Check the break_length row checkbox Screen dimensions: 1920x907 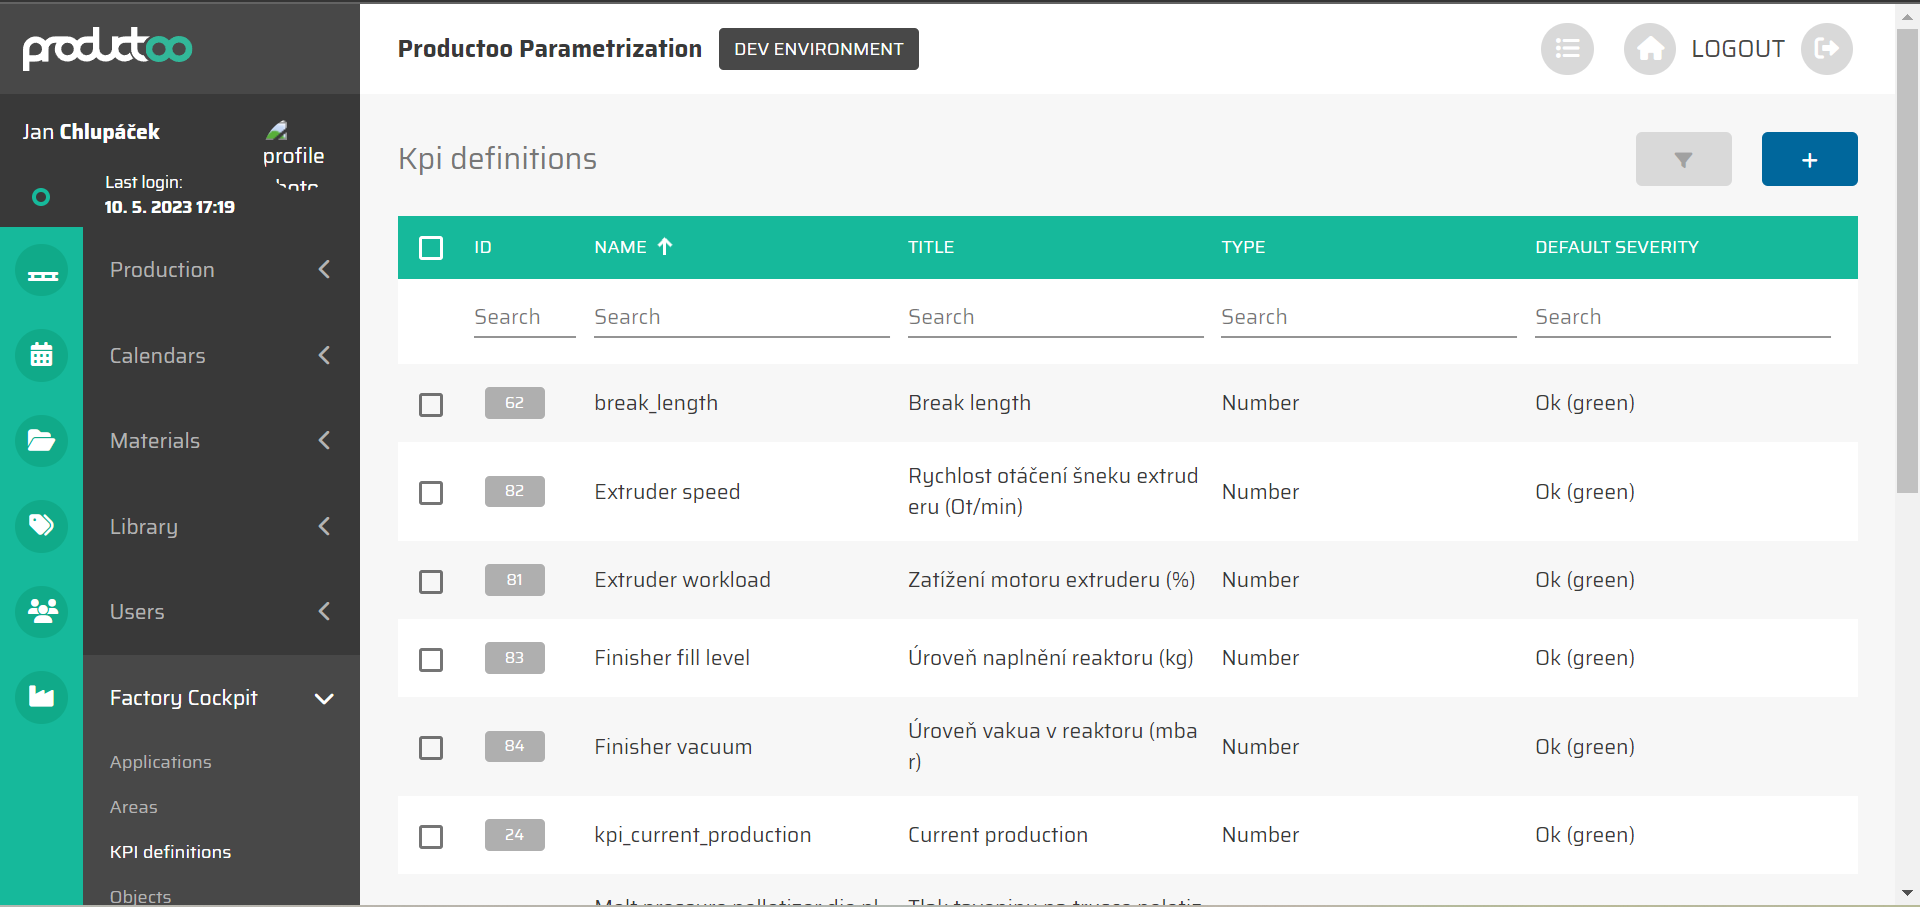click(x=431, y=405)
